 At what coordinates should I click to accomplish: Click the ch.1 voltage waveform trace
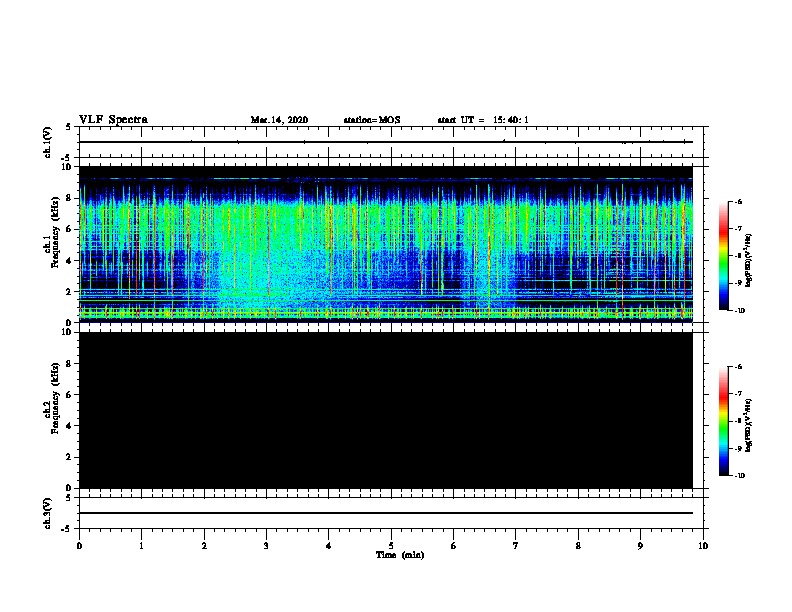click(386, 142)
